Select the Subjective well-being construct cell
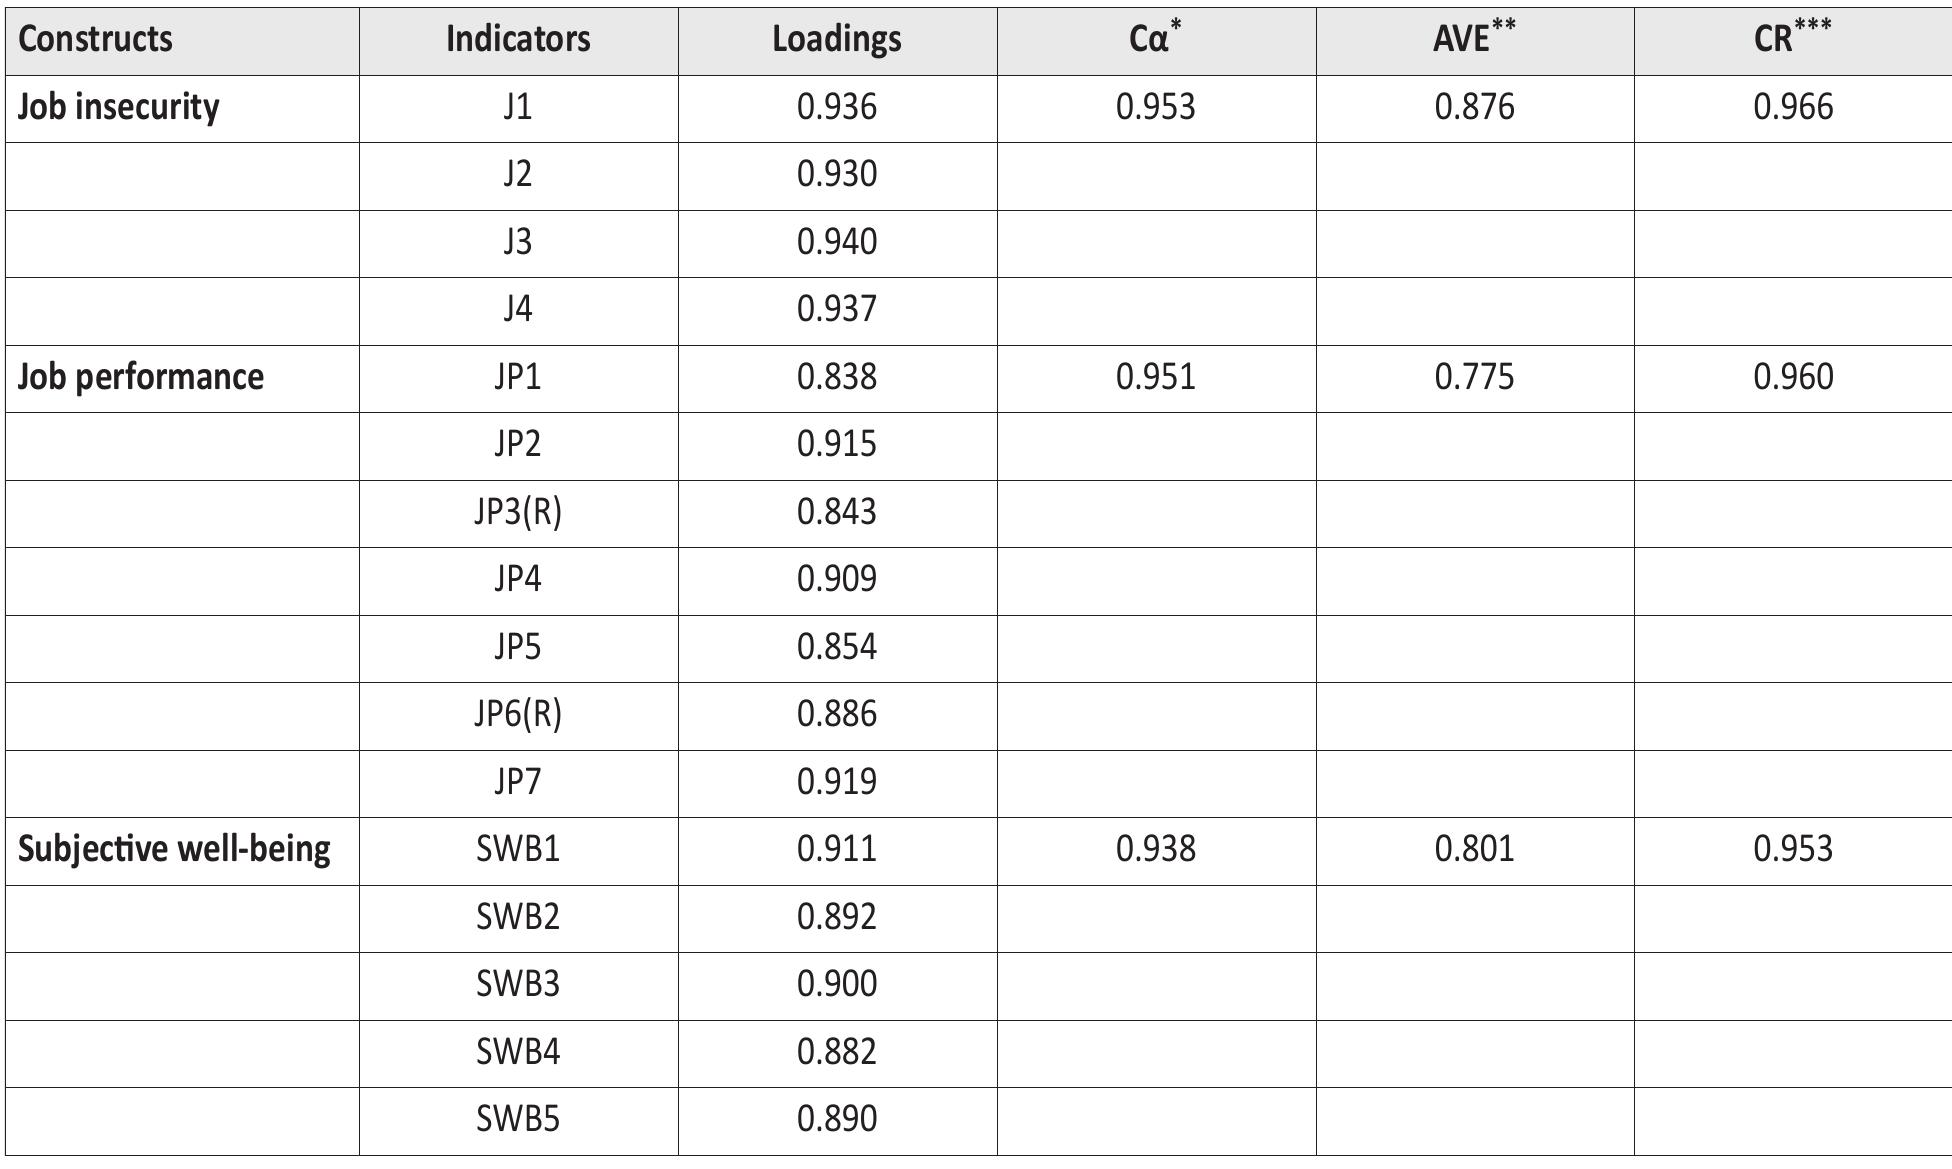 (x=175, y=849)
